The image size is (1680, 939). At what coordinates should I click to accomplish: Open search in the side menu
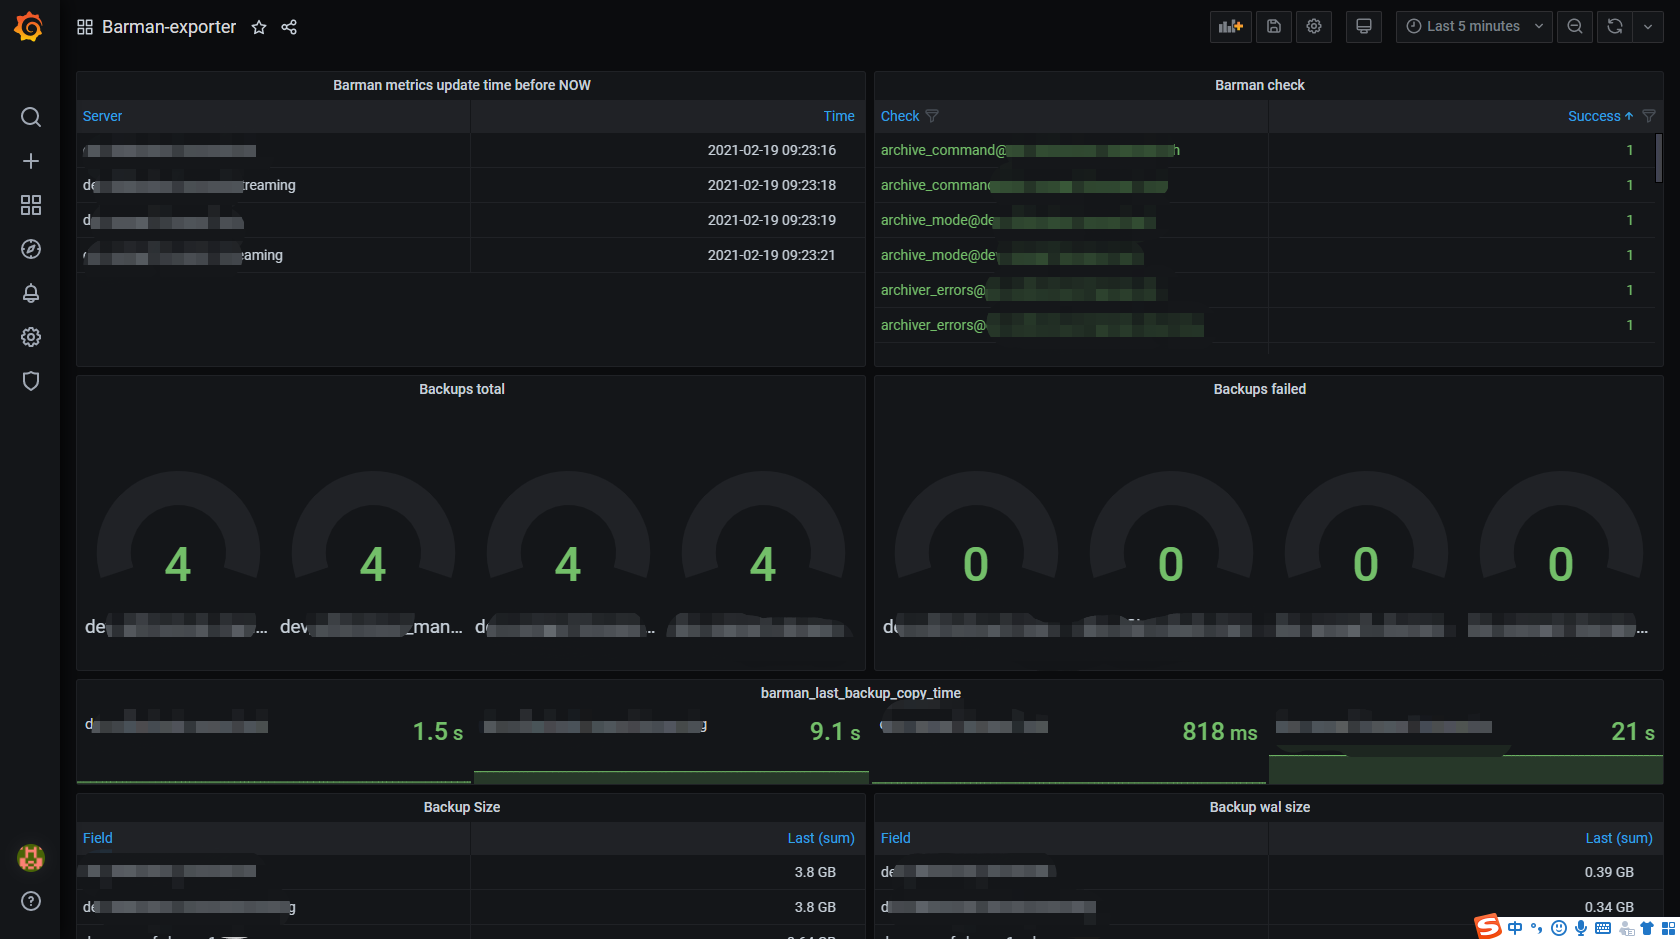point(31,117)
